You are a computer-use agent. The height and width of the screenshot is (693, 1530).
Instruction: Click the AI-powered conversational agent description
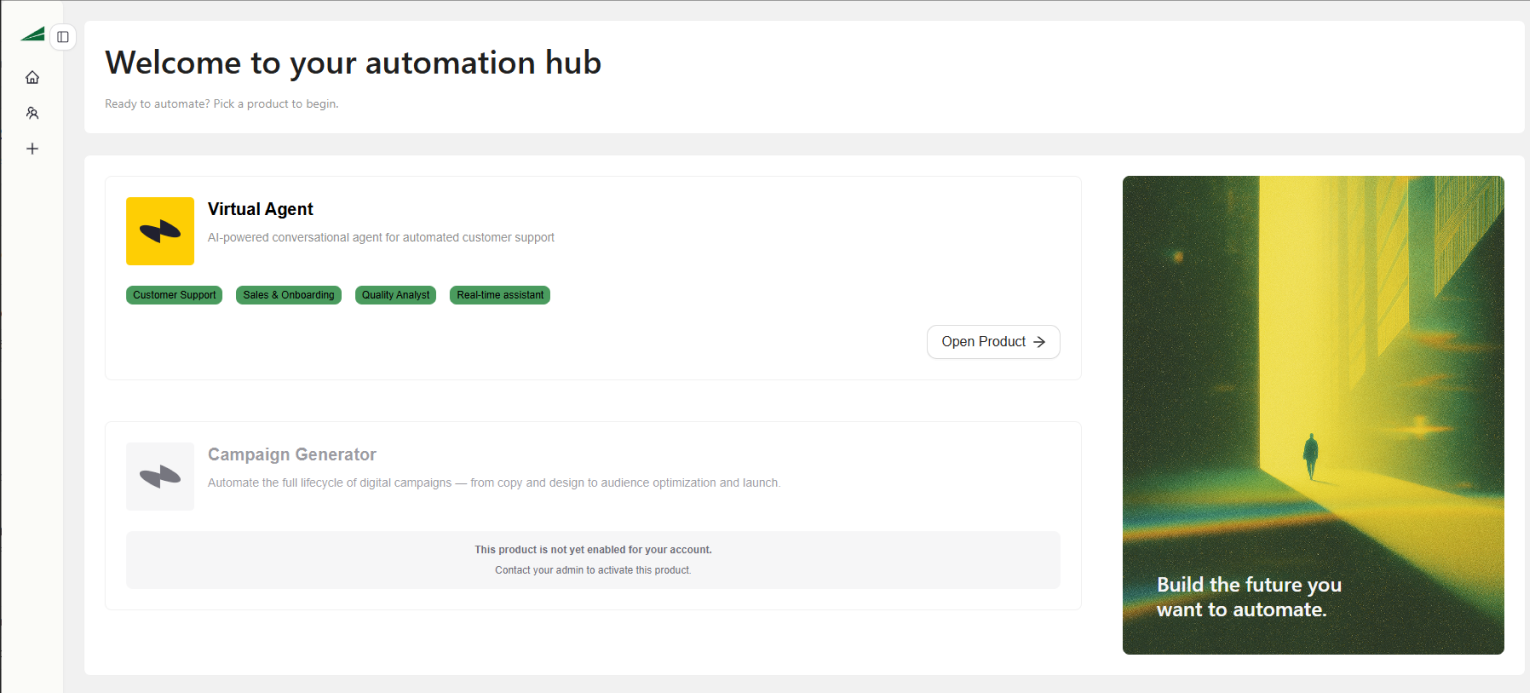[381, 237]
